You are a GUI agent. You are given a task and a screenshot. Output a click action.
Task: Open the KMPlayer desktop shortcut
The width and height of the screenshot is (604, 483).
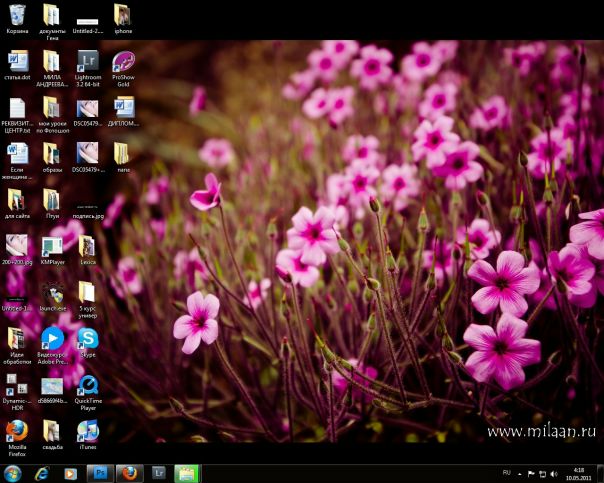coord(52,246)
